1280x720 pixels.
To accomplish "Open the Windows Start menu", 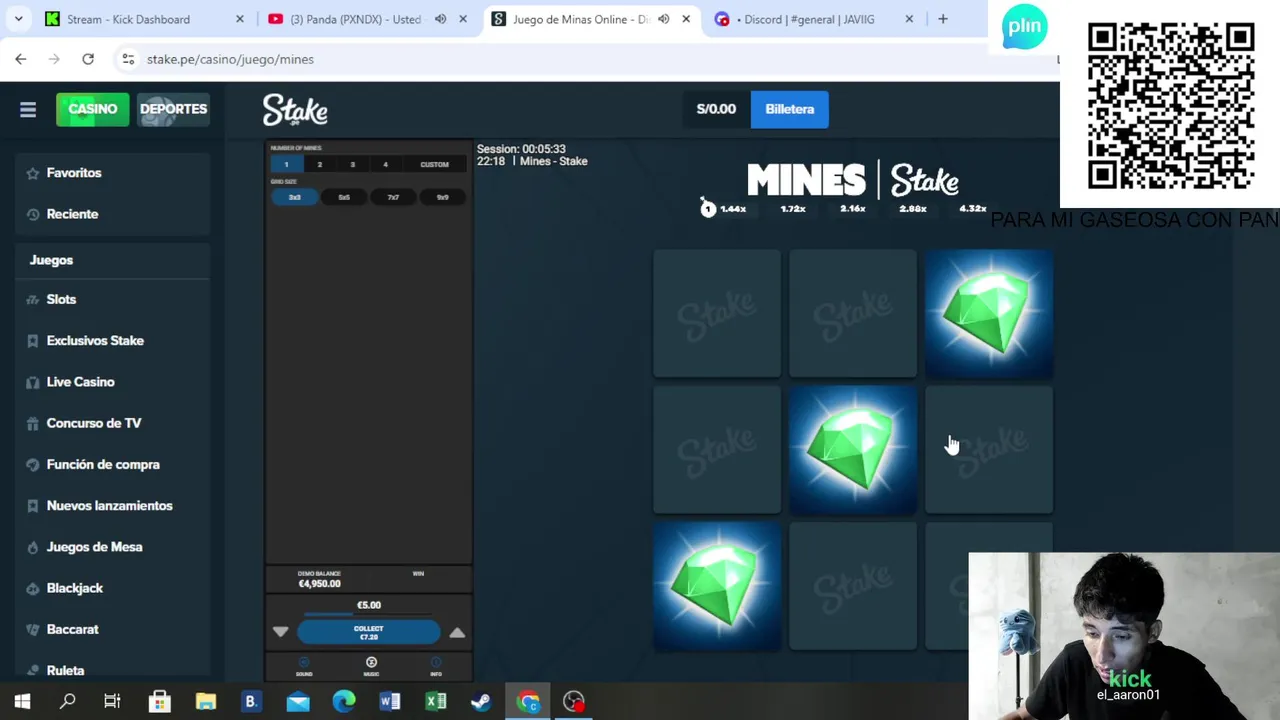I will [22, 702].
